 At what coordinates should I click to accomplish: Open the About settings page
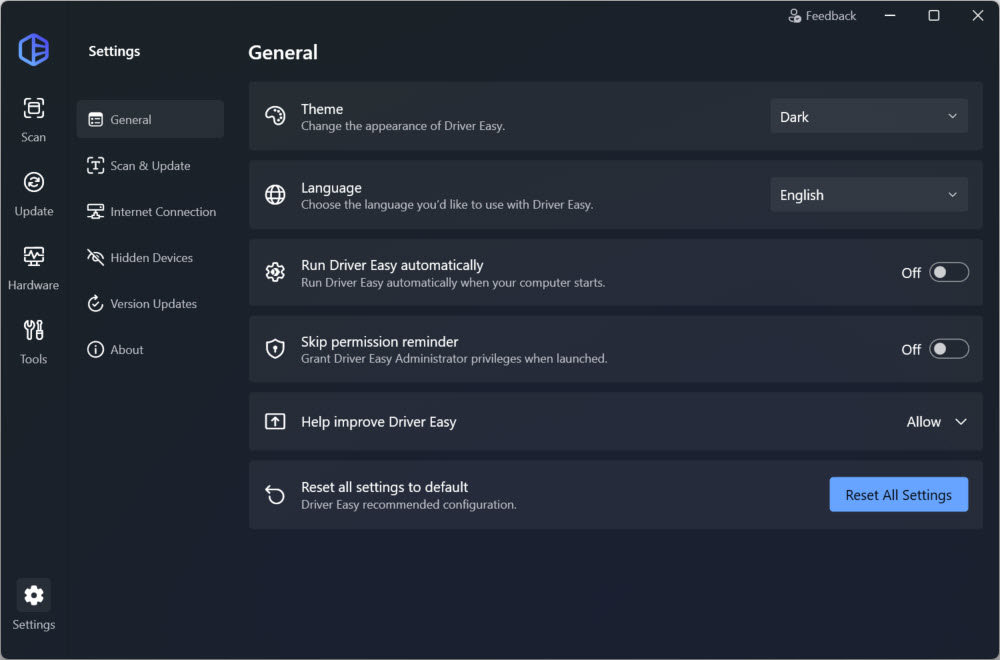[127, 350]
